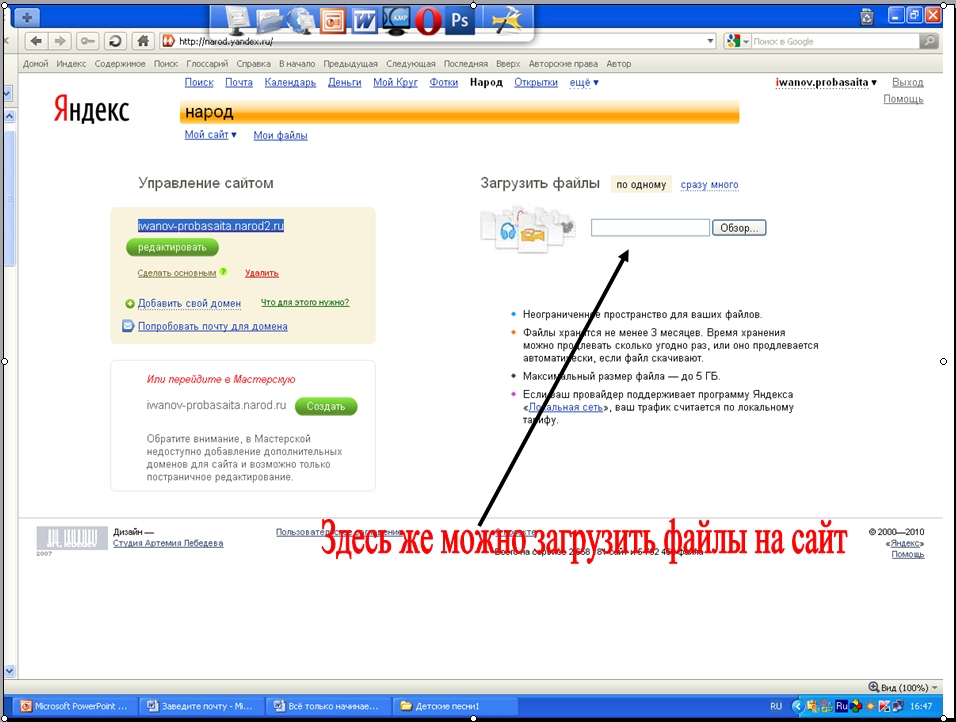The height and width of the screenshot is (722, 956).
Task: Open the search engine selector dropdown
Action: tap(737, 41)
